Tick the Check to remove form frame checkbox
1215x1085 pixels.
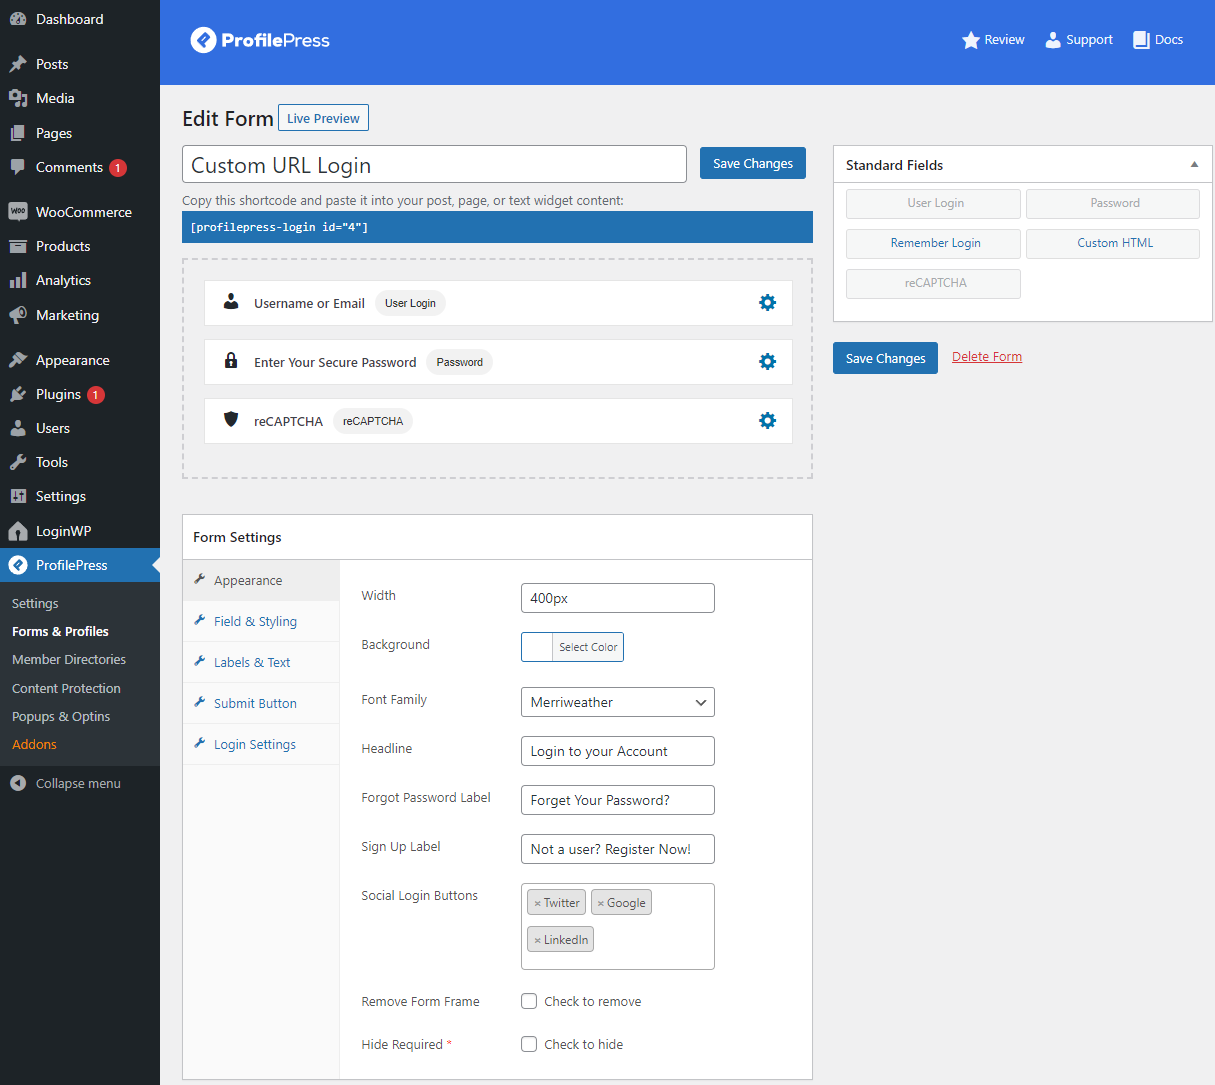[x=529, y=1001]
